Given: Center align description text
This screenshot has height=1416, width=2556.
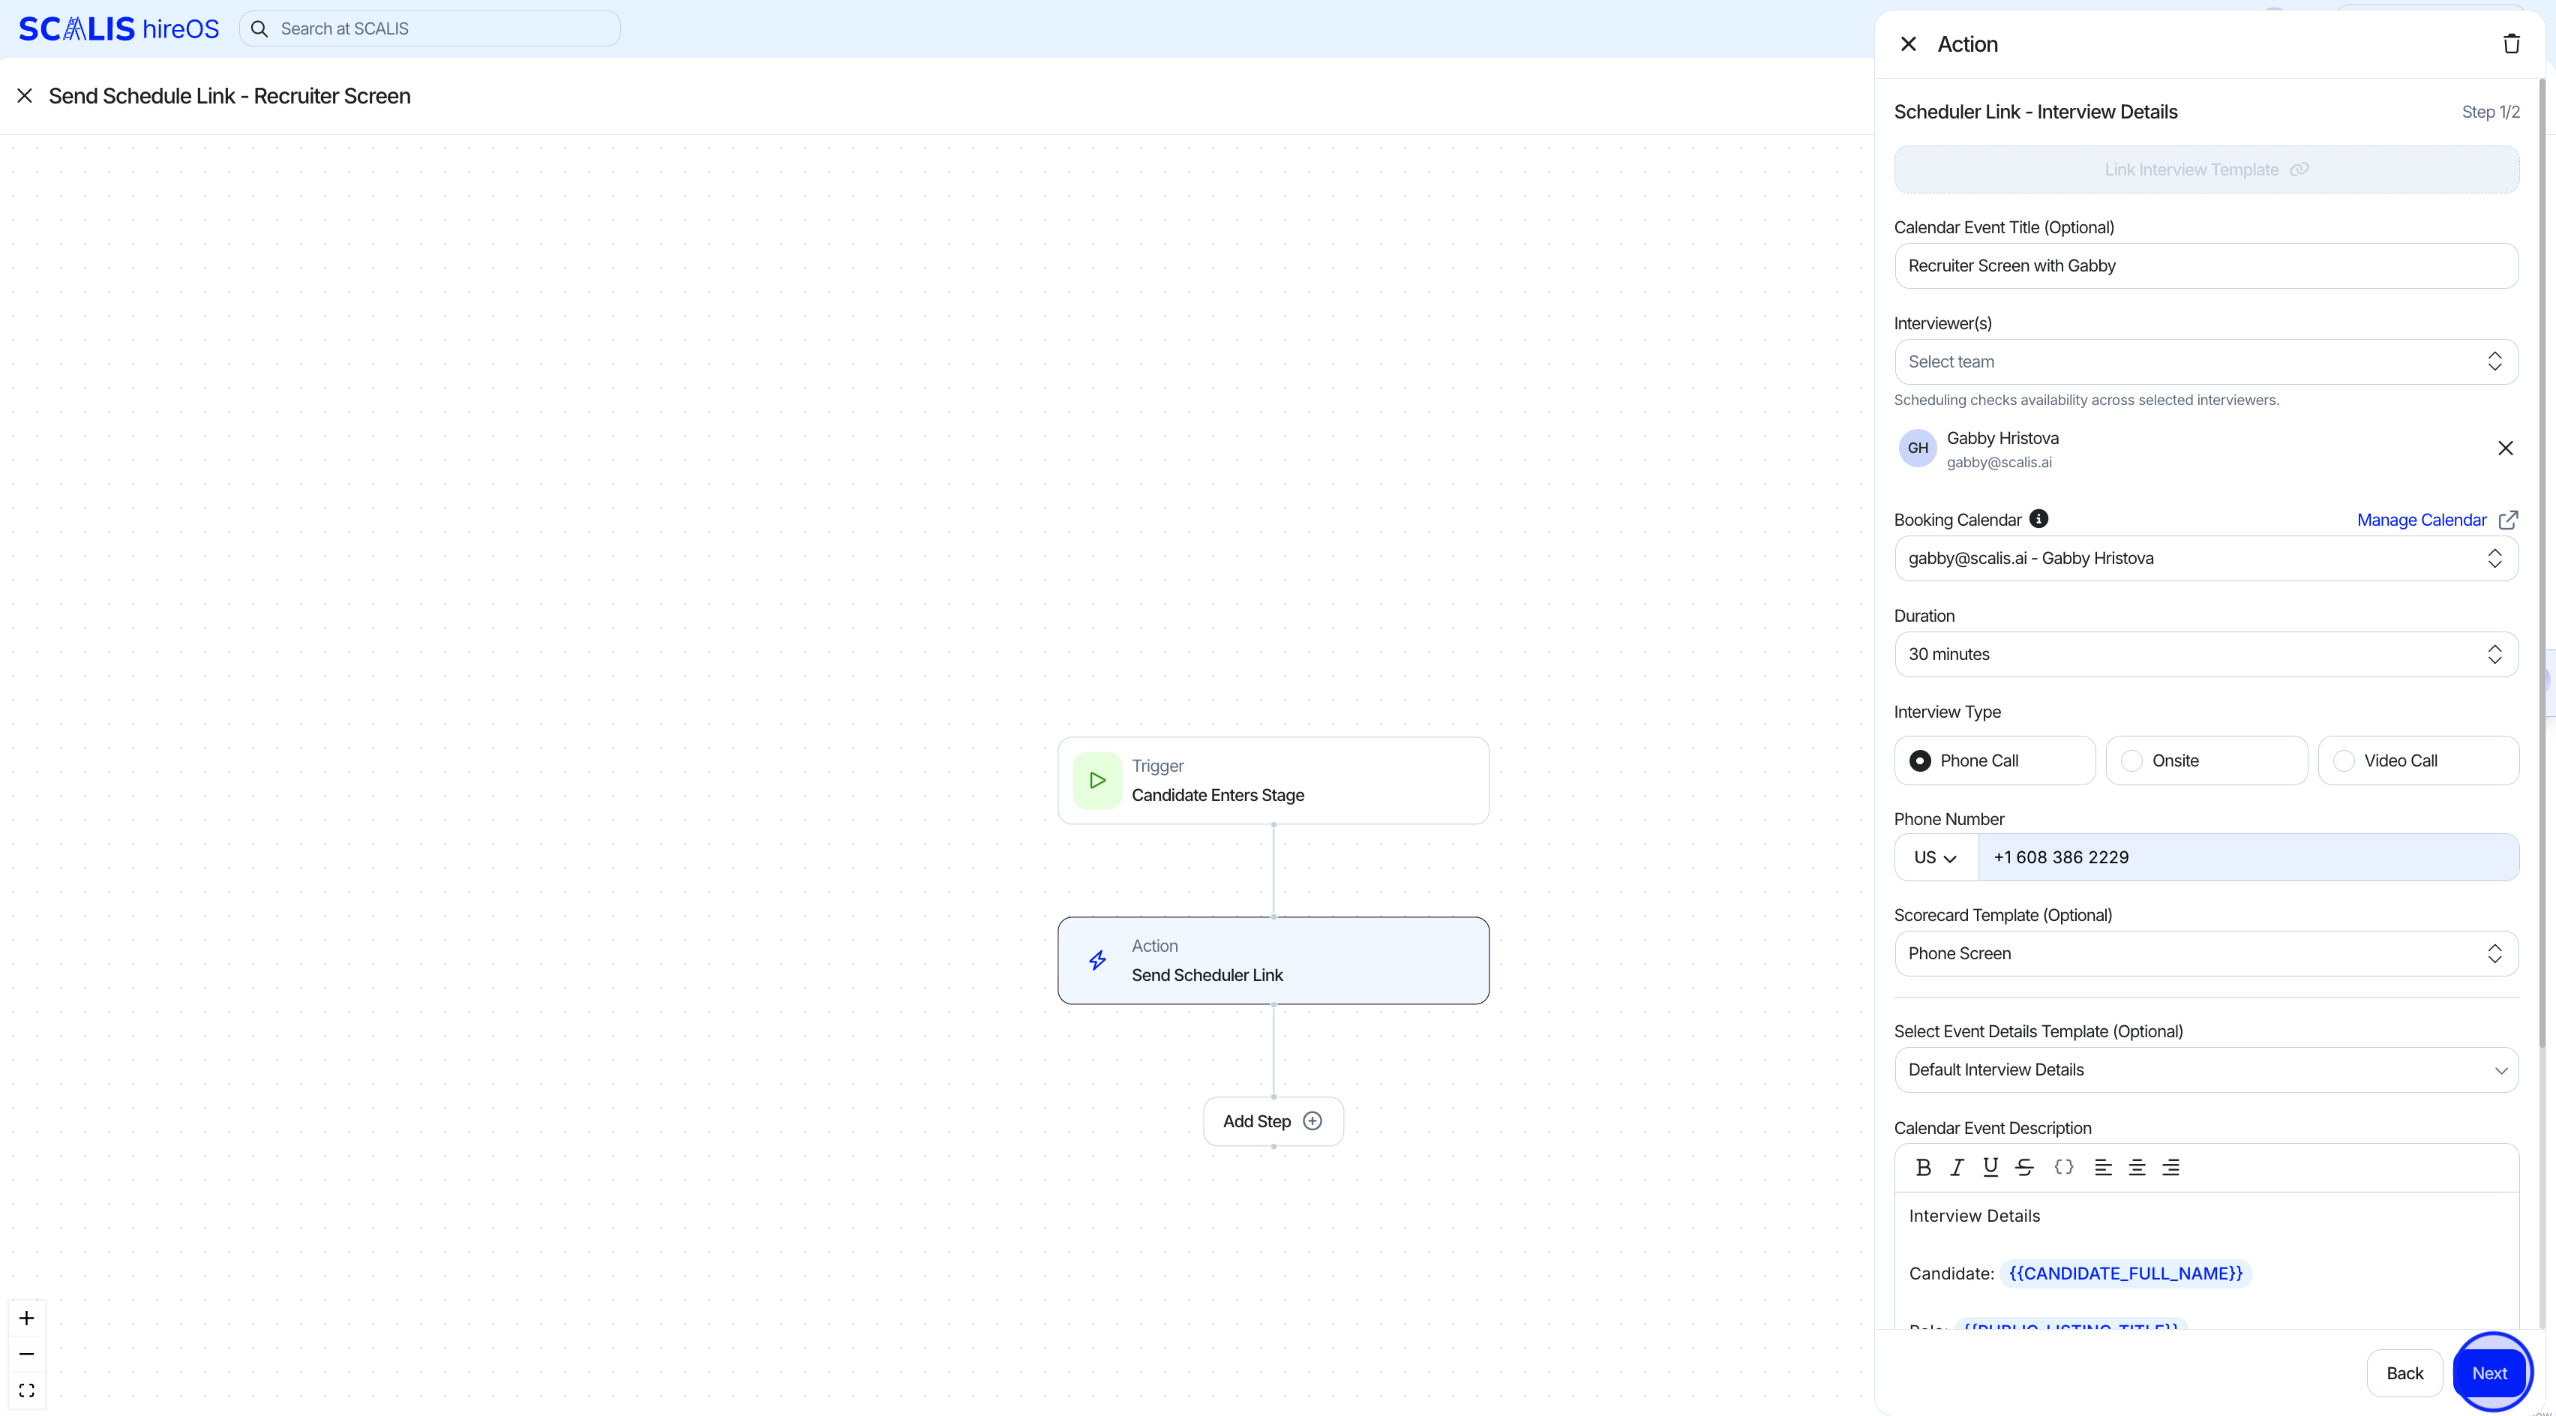Looking at the screenshot, I should [2137, 1167].
